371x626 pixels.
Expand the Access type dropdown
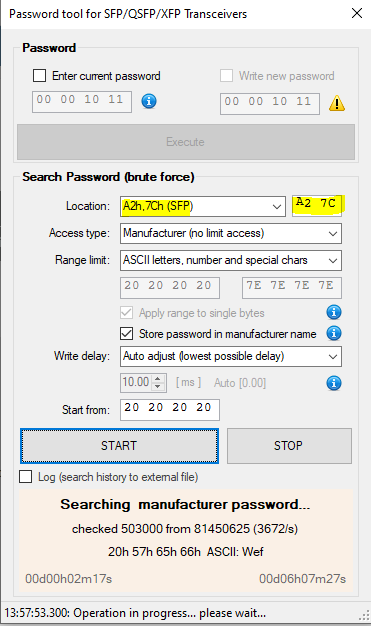pos(231,233)
